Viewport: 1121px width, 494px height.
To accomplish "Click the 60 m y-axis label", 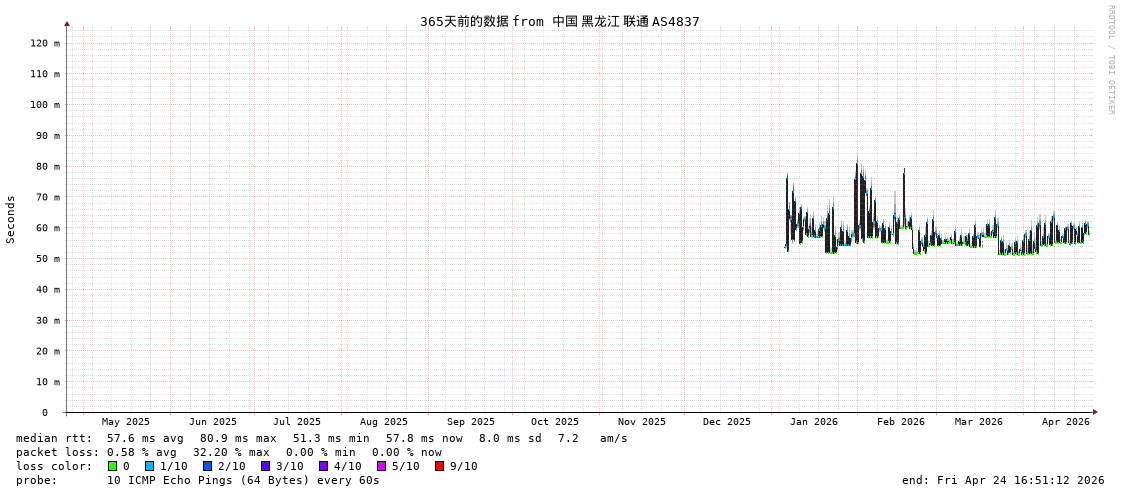I will point(45,228).
